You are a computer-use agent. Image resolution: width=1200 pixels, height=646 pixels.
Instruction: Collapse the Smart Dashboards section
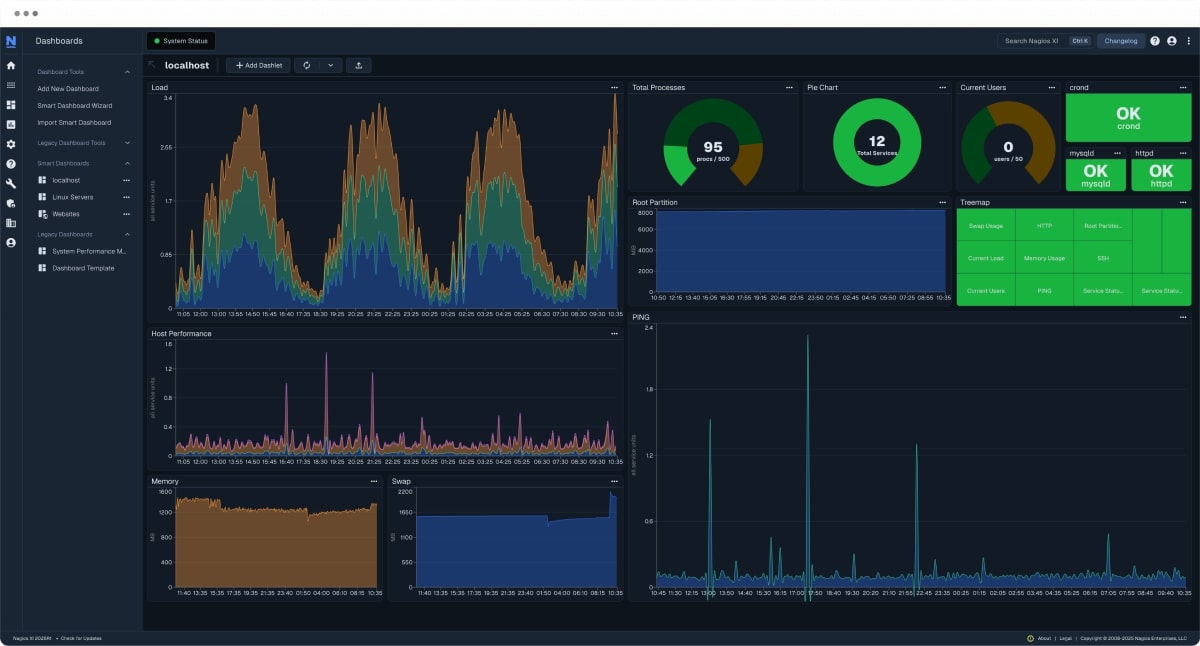127,163
